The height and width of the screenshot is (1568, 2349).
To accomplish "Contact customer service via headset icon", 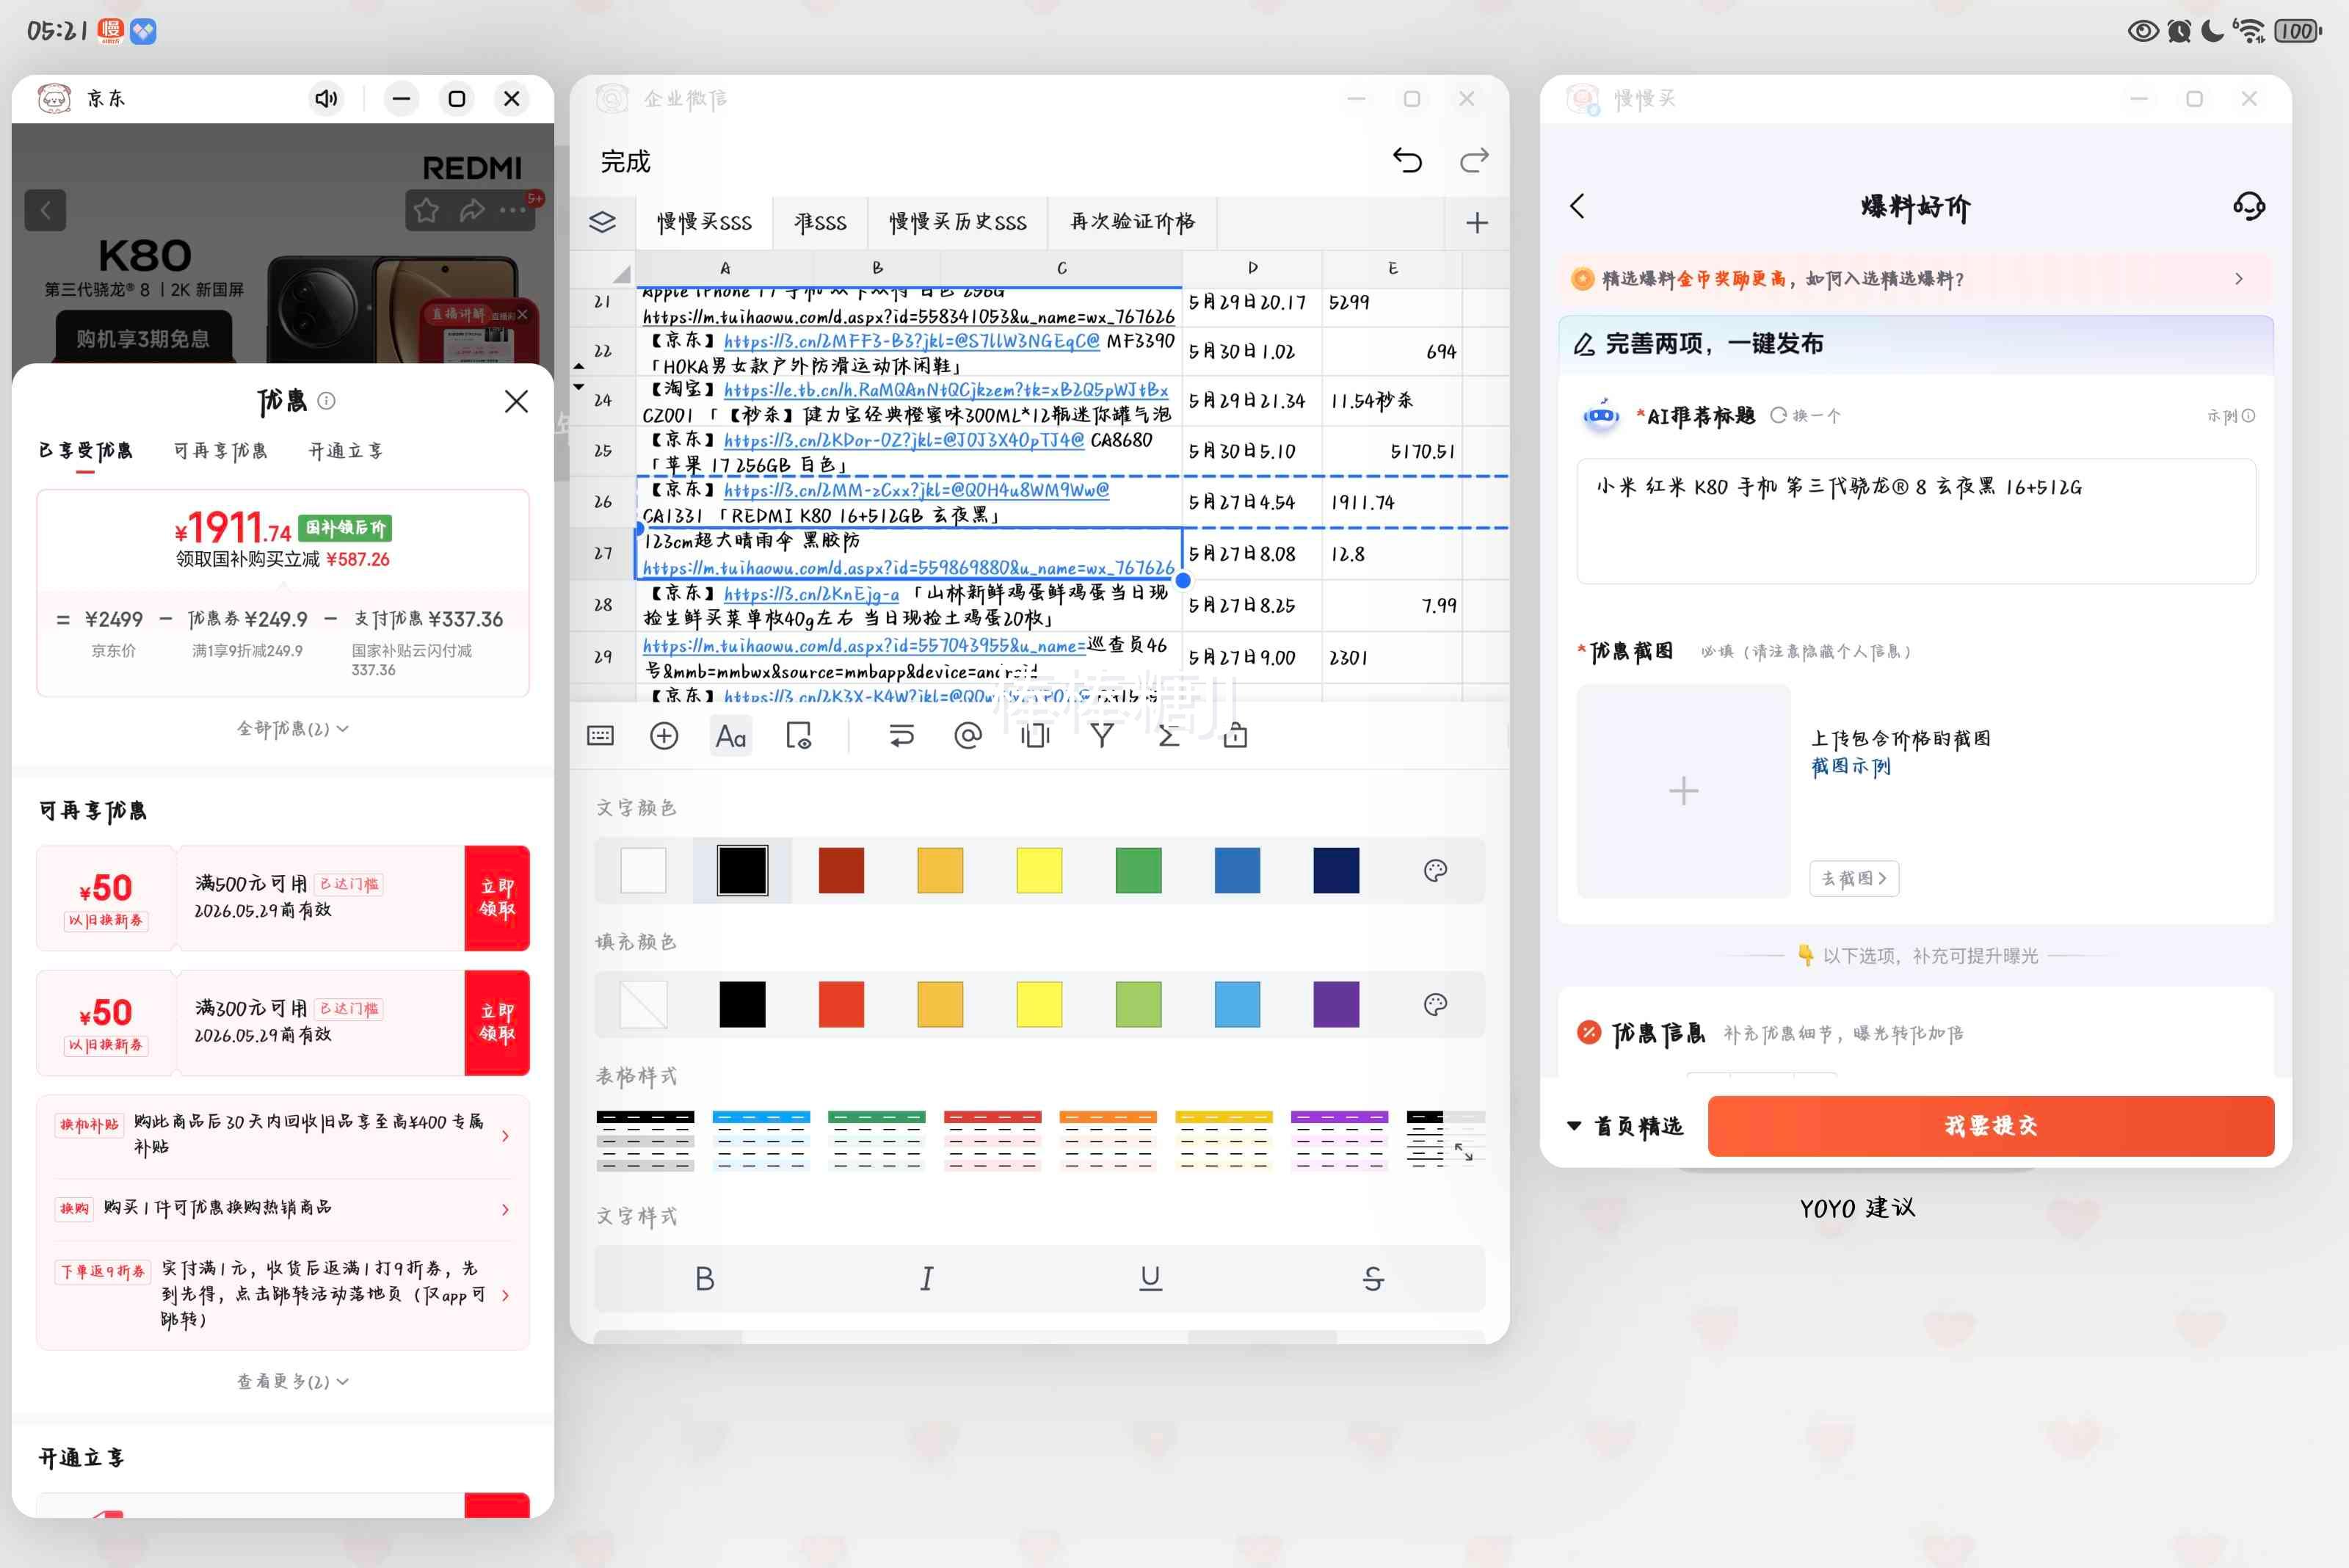I will click(2248, 207).
